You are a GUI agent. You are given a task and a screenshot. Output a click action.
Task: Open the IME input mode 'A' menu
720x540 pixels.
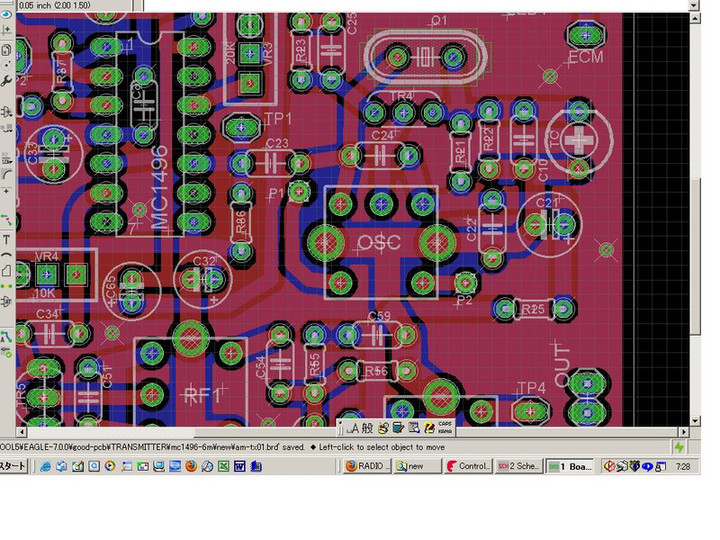coord(353,428)
